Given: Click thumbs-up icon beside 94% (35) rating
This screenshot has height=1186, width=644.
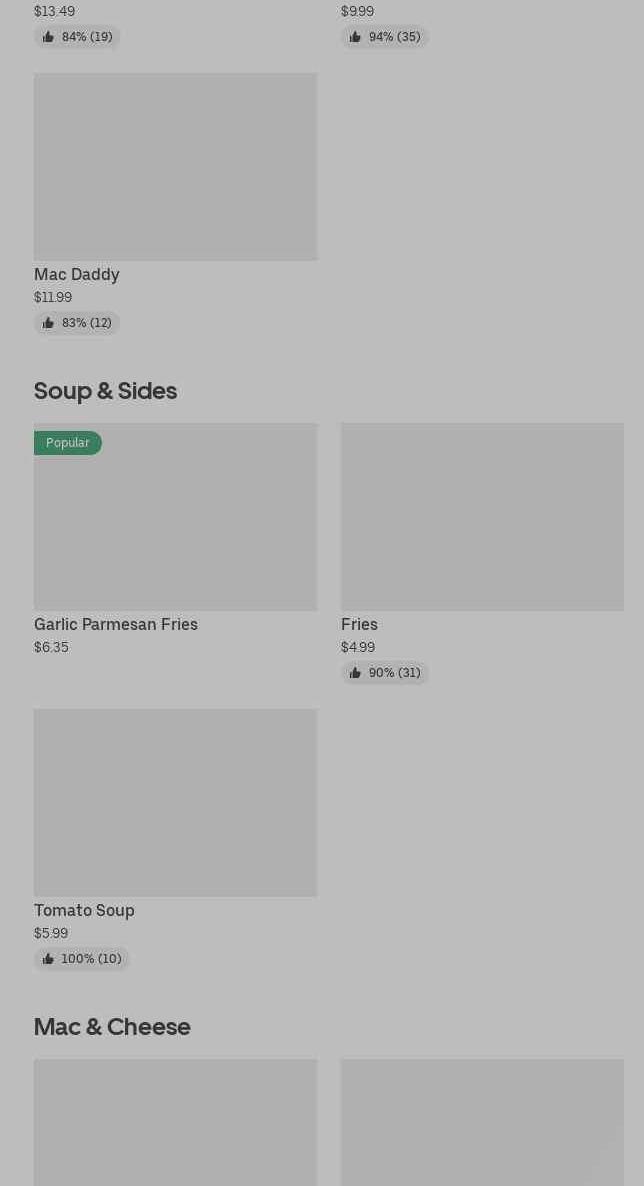Looking at the screenshot, I should coord(355,37).
